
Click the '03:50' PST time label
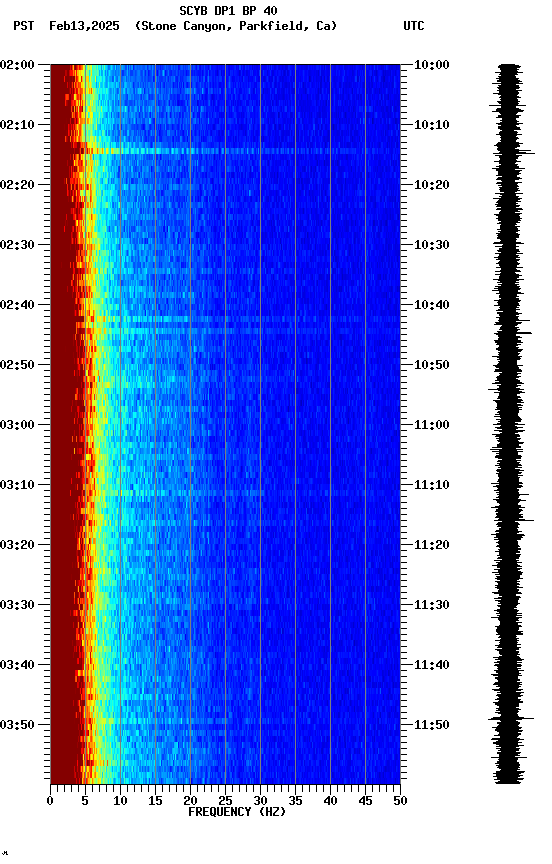17,725
